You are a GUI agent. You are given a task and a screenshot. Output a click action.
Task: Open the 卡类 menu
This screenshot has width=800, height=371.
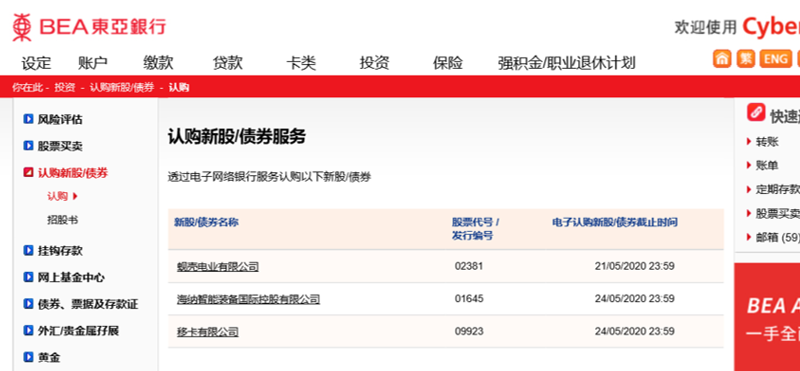301,63
